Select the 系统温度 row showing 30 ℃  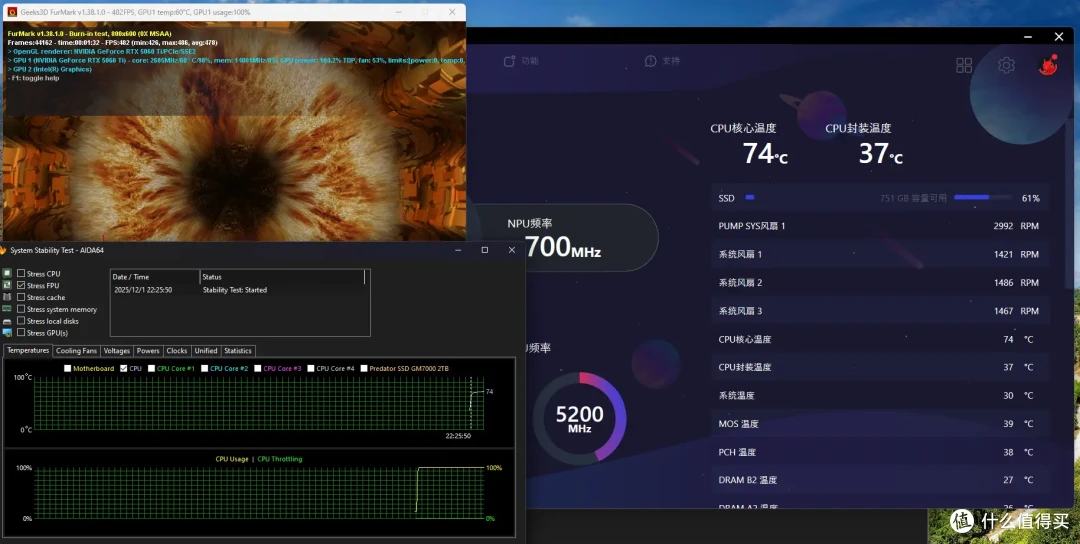point(880,395)
